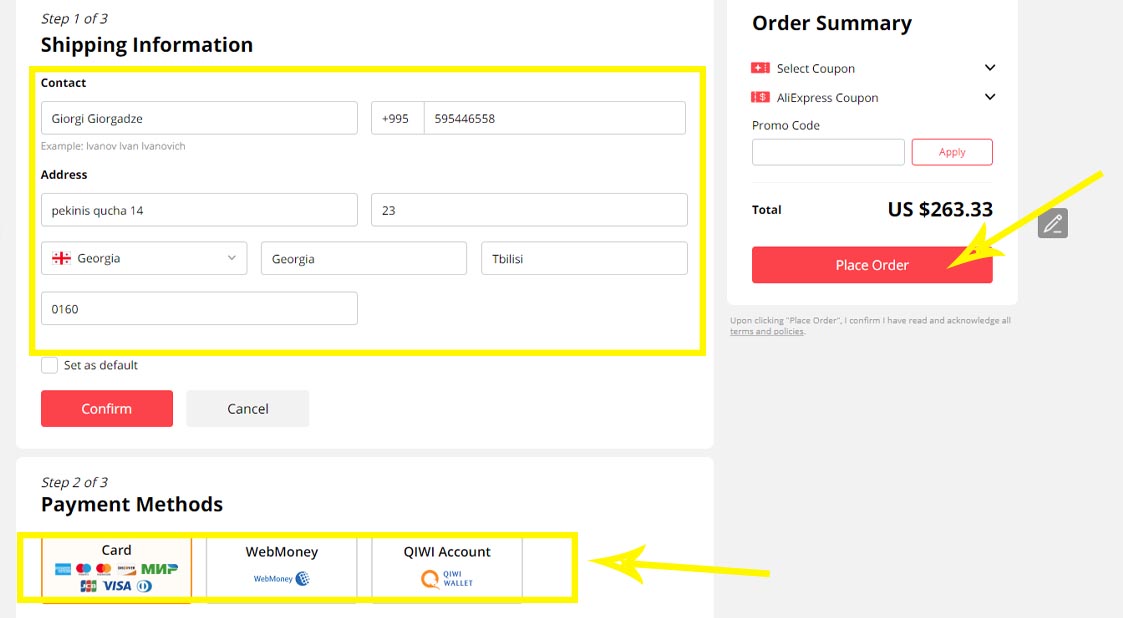The height and width of the screenshot is (618, 1123).
Task: Click the Promo Code input field
Action: (x=828, y=152)
